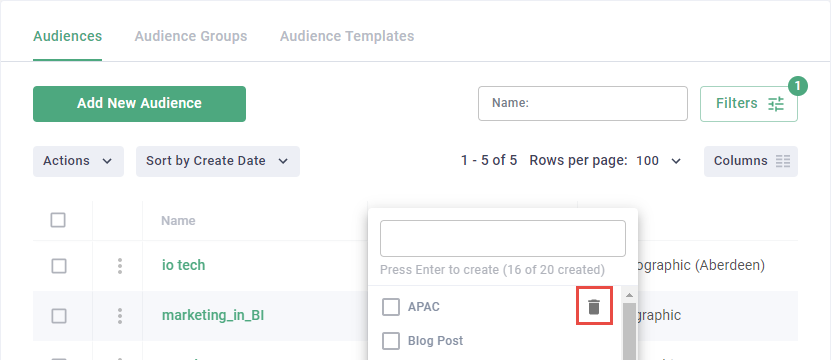Check the Blog Post label checkbox
The width and height of the screenshot is (831, 360).
click(x=391, y=341)
